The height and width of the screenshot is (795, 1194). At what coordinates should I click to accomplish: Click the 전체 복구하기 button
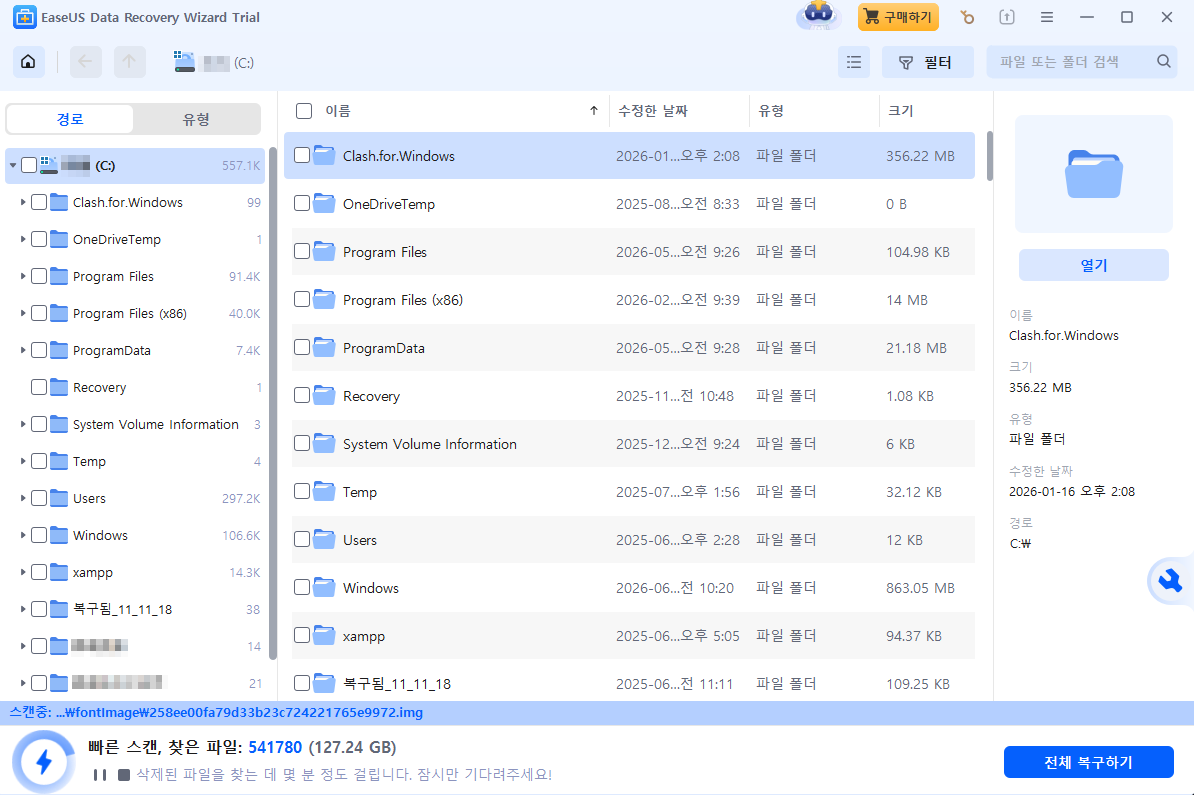click(1088, 762)
